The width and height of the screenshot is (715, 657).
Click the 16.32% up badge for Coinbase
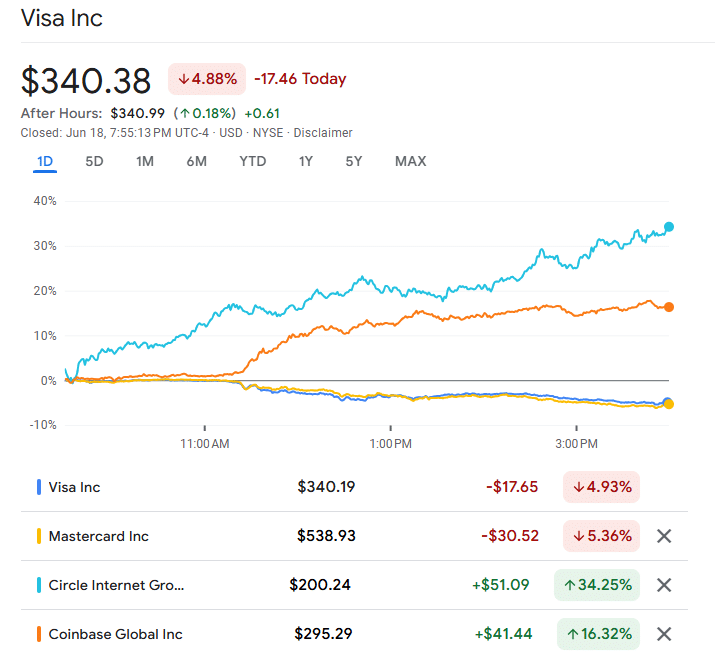pos(598,634)
